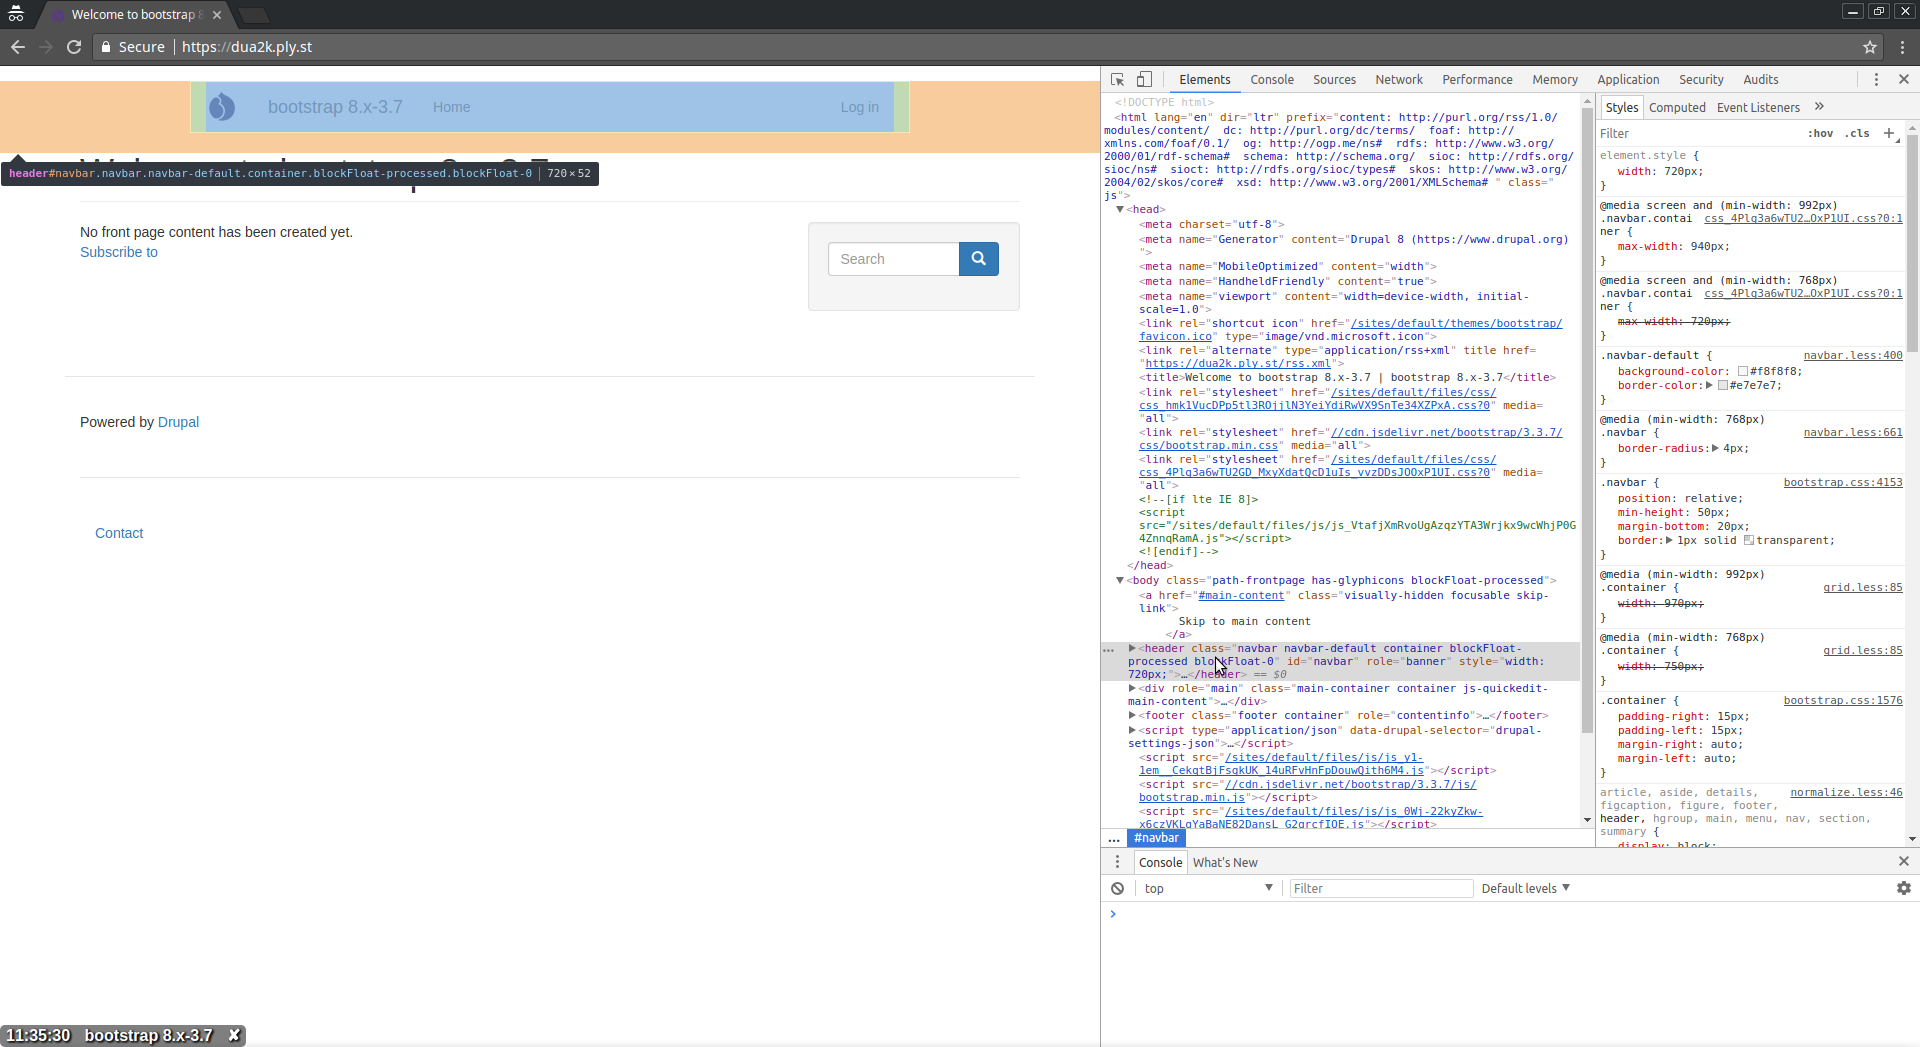Image resolution: width=1920 pixels, height=1047 pixels.
Task: Open console settings gear
Action: point(1903,888)
